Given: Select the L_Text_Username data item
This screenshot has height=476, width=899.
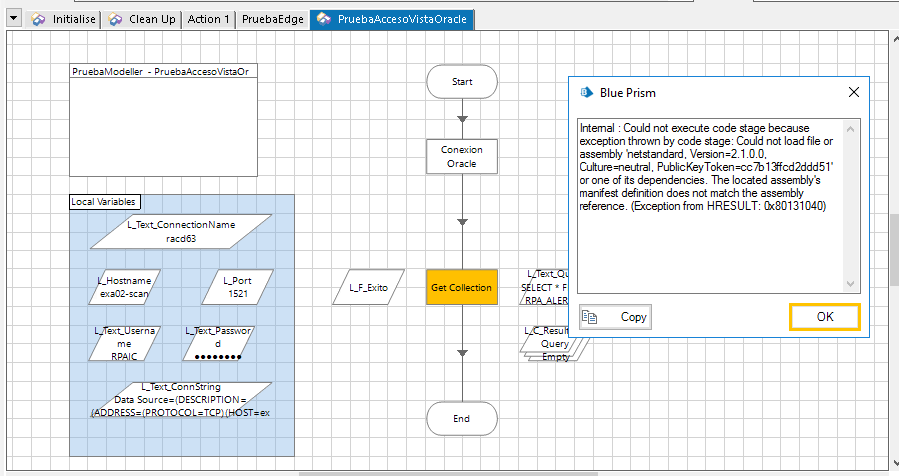Looking at the screenshot, I should pyautogui.click(x=124, y=344).
